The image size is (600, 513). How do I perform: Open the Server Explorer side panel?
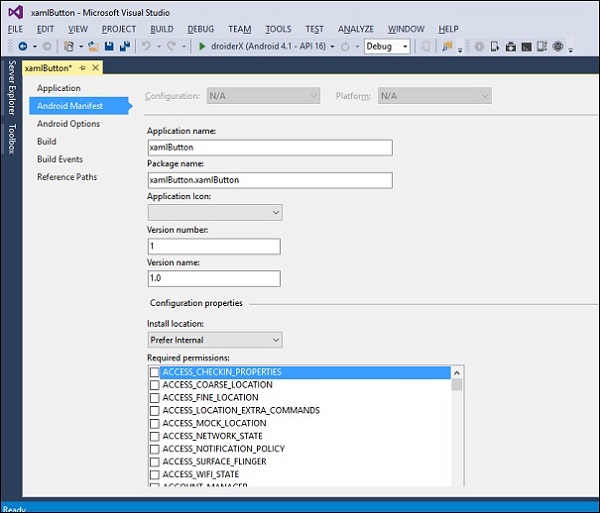12,88
